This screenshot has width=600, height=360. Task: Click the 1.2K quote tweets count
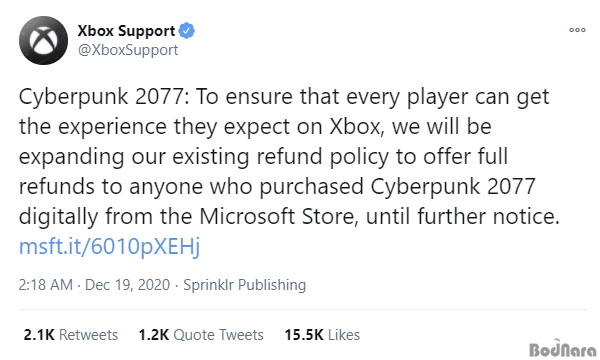click(x=154, y=335)
